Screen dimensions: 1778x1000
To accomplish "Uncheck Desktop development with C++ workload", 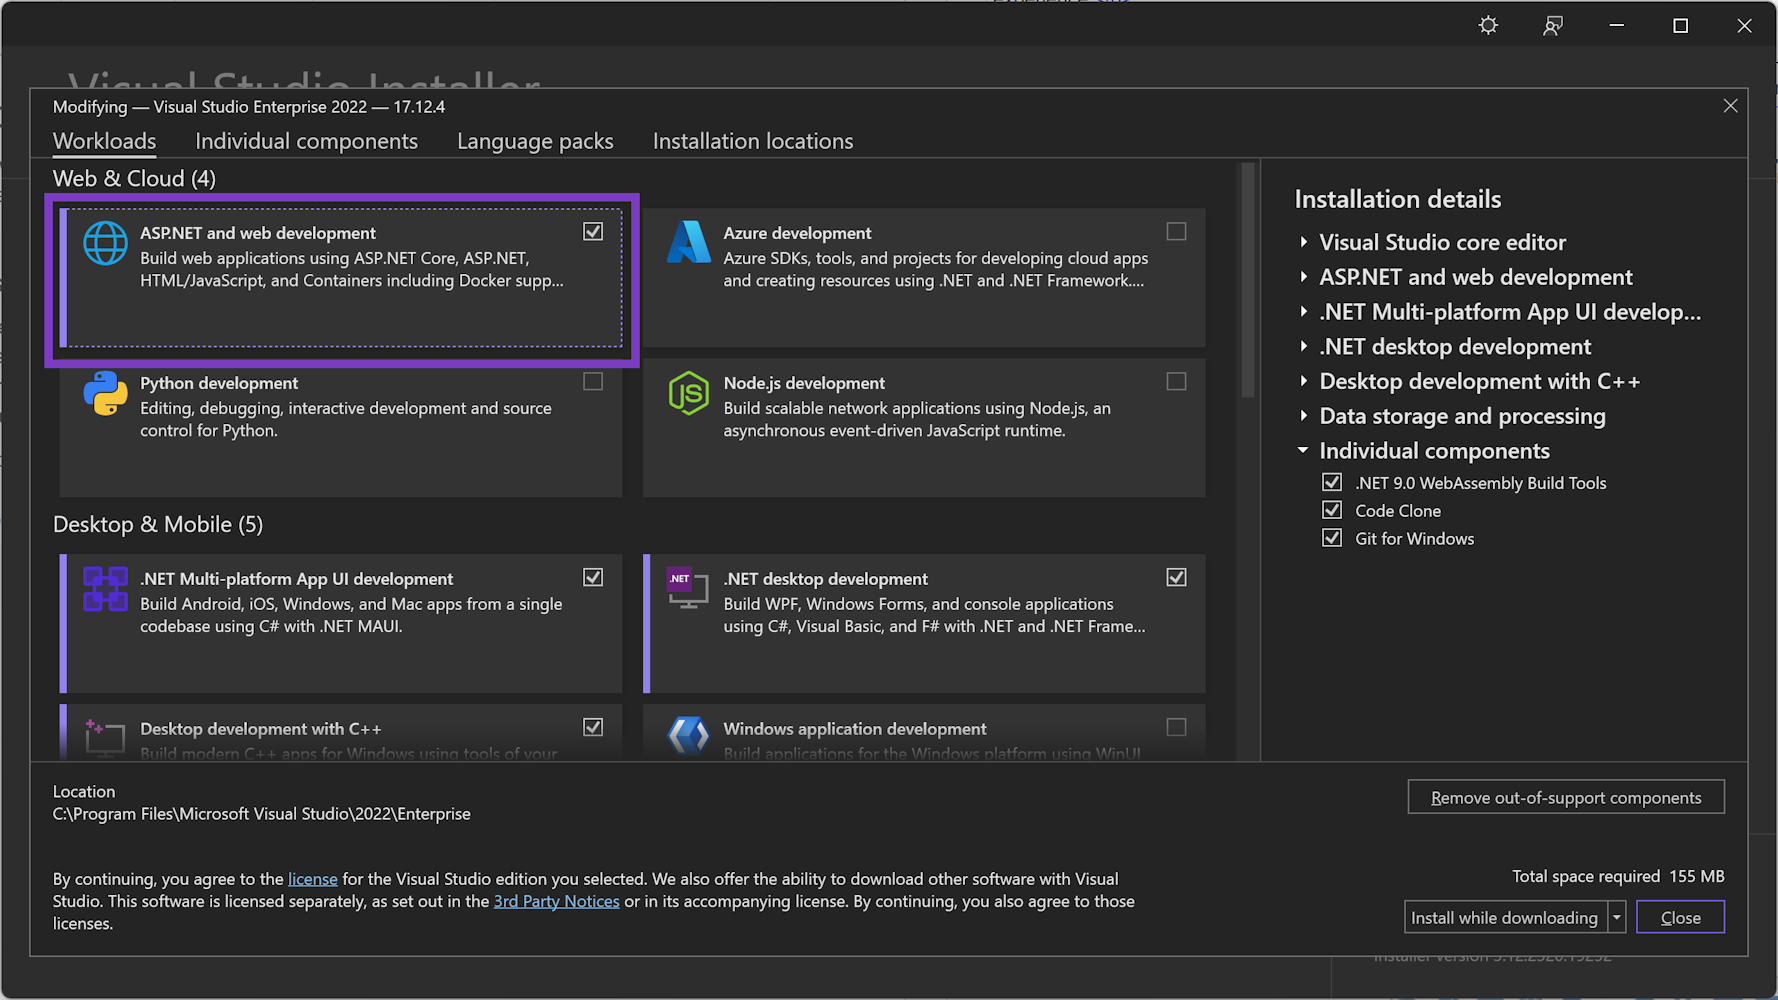I will pos(593,727).
